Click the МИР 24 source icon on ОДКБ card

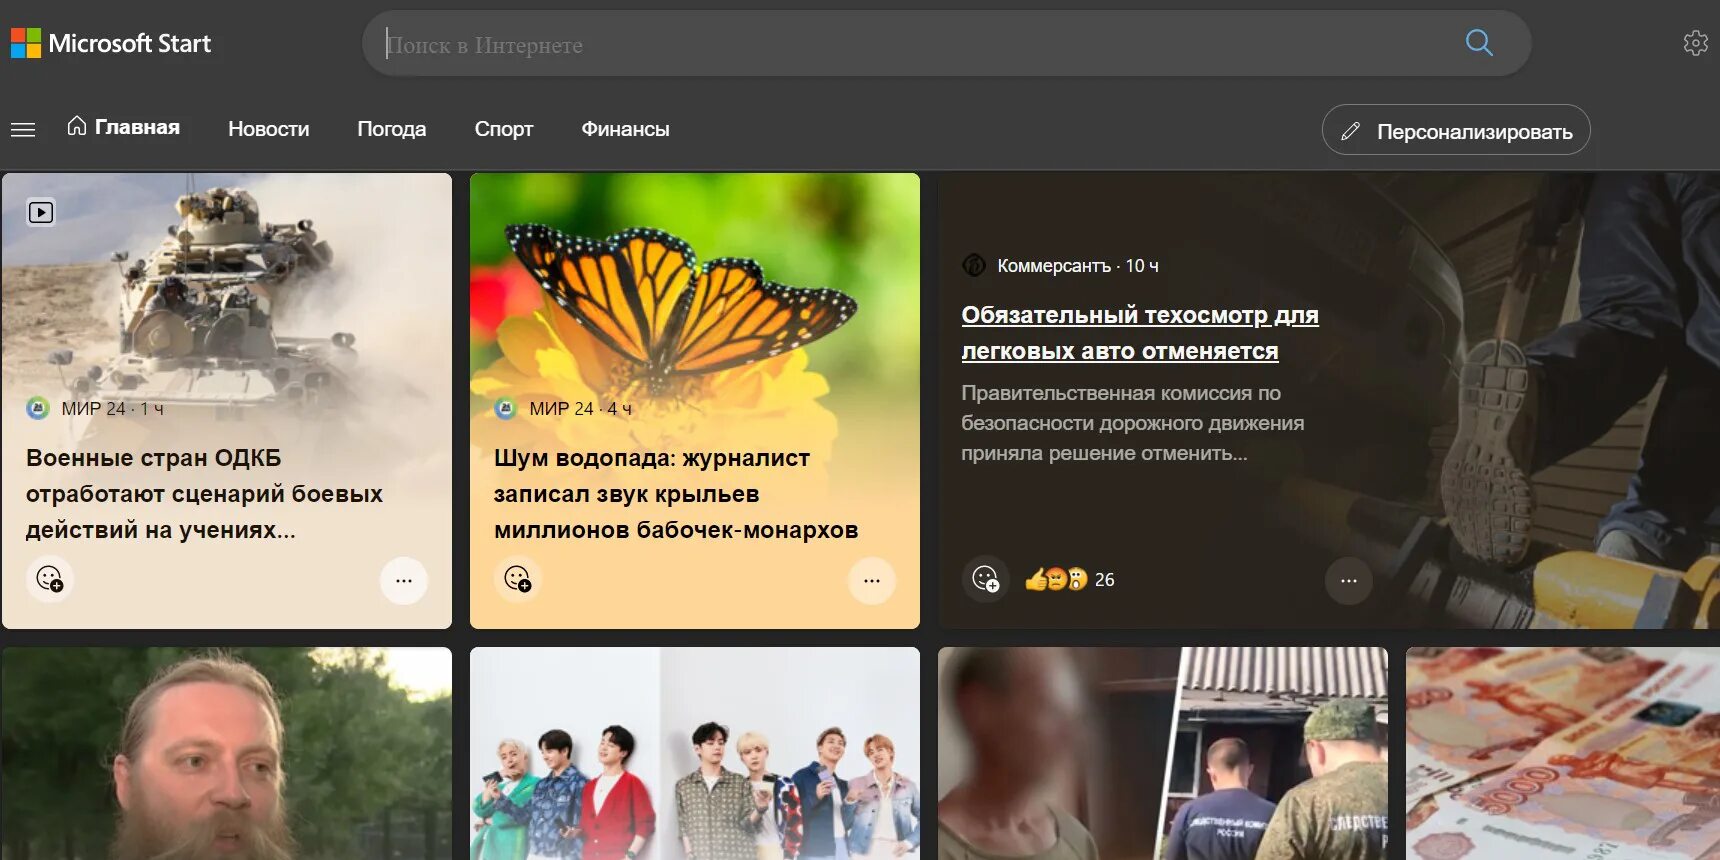(38, 408)
